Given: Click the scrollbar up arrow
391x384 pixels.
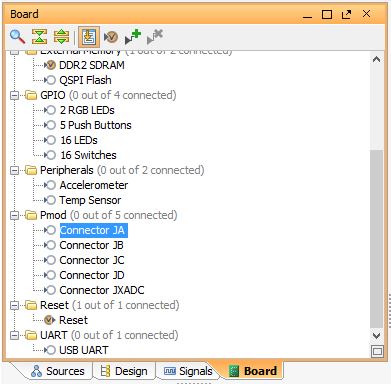Looking at the screenshot, I should pyautogui.click(x=377, y=60).
